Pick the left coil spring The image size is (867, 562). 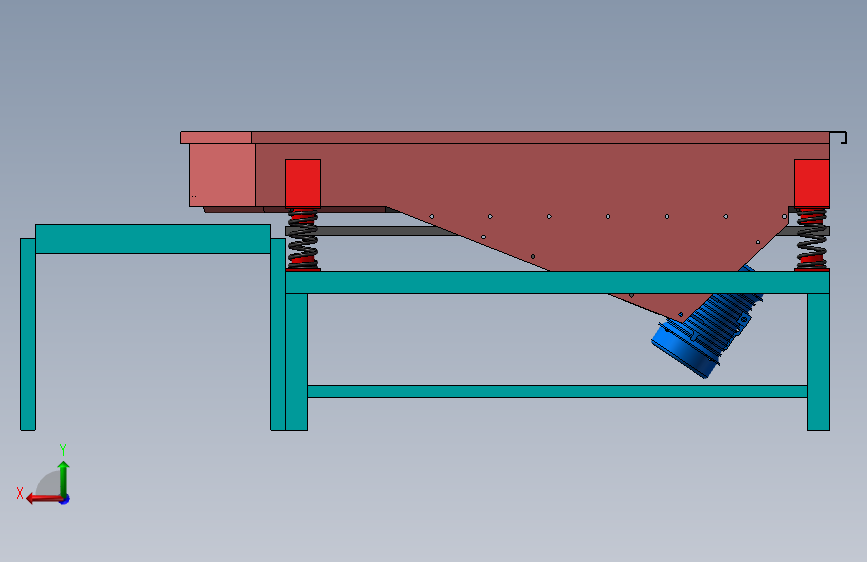(x=303, y=239)
